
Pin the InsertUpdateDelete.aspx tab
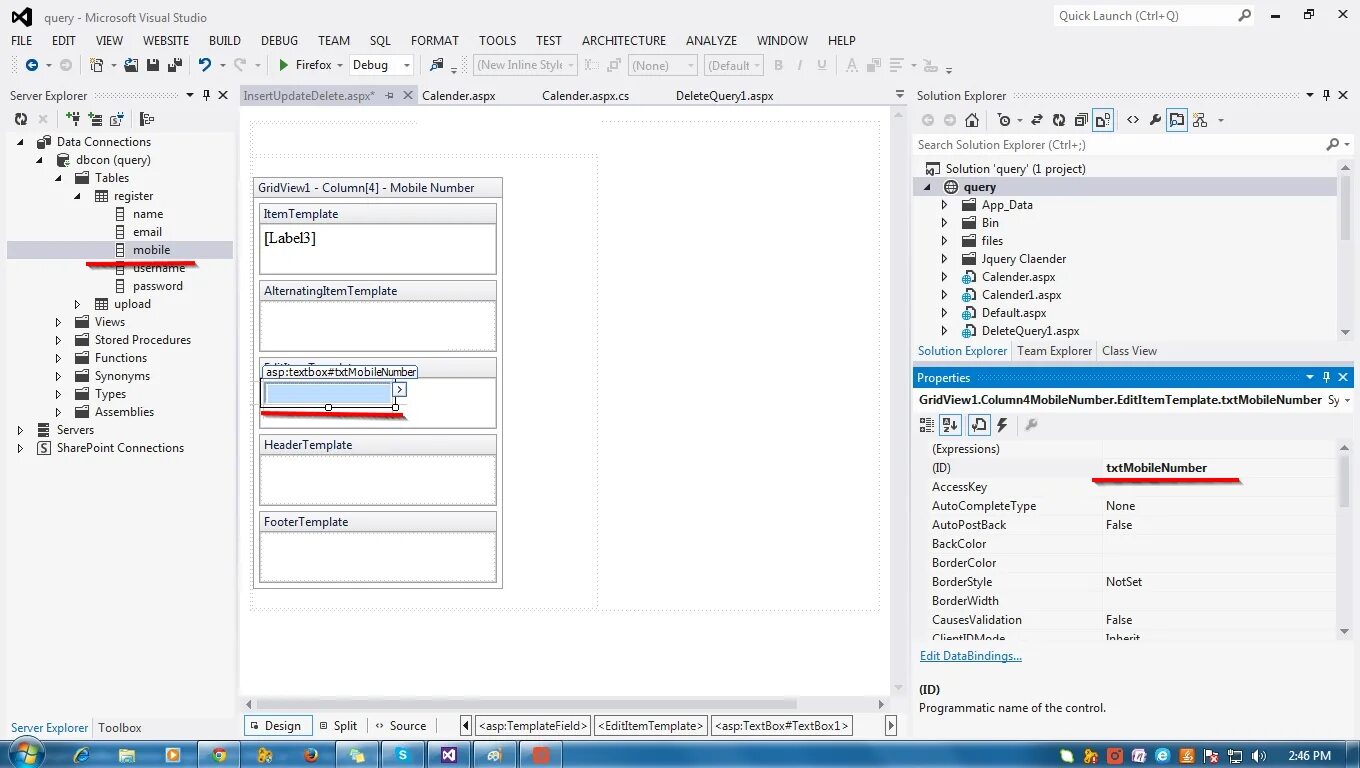[390, 96]
